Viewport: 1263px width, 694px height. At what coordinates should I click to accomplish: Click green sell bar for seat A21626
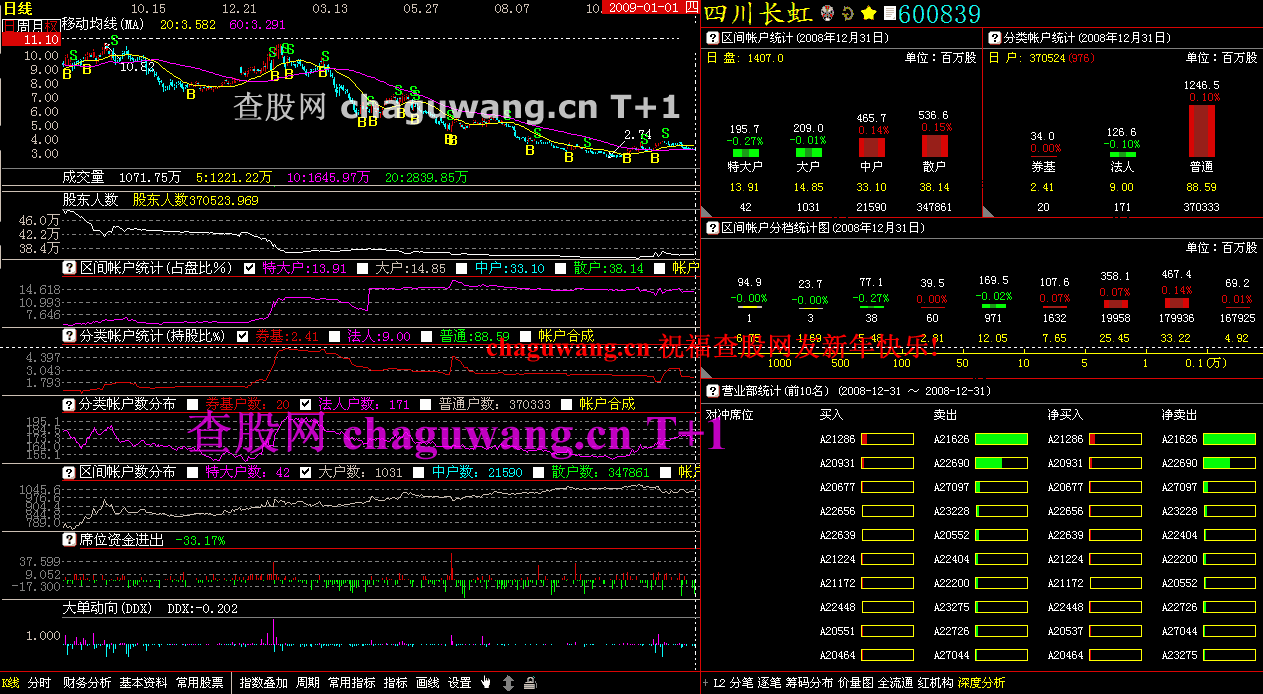[1001, 439]
